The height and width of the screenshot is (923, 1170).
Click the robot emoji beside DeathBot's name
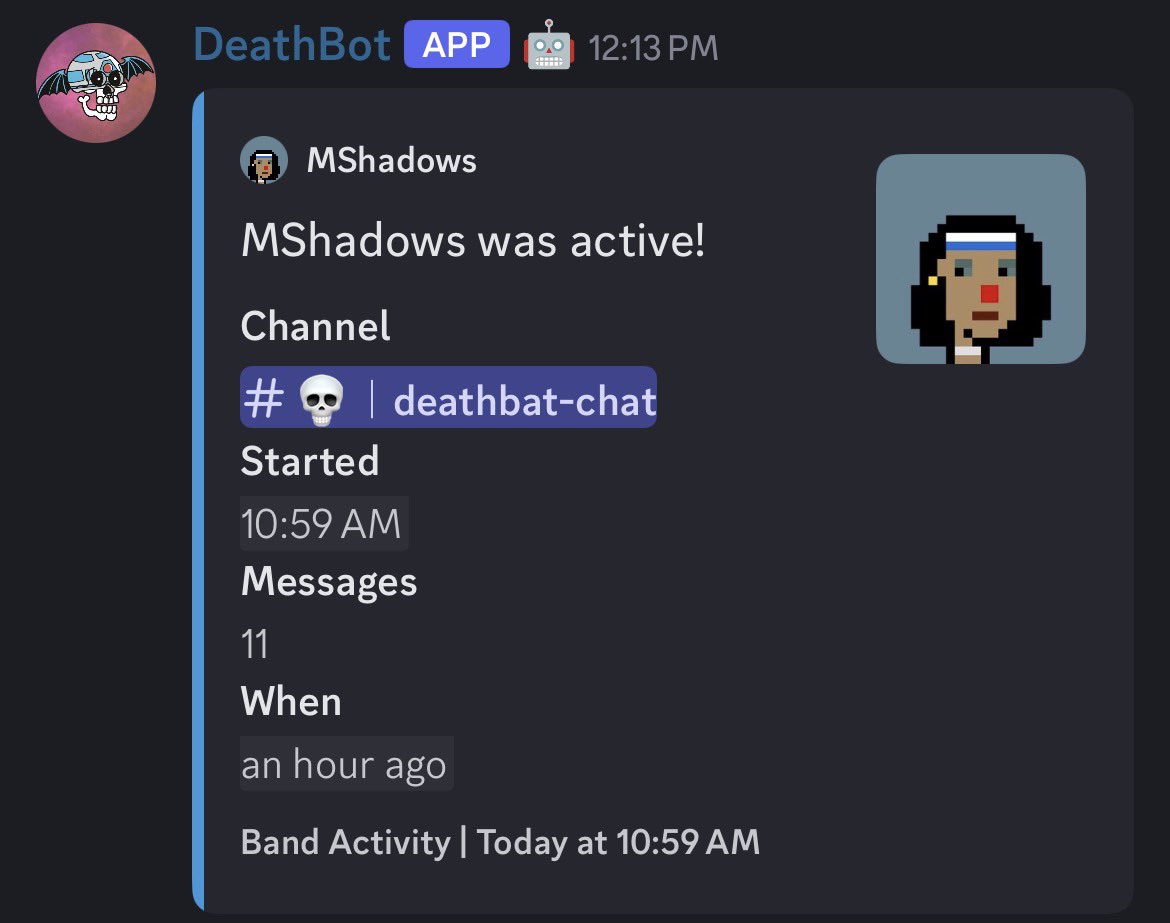548,45
